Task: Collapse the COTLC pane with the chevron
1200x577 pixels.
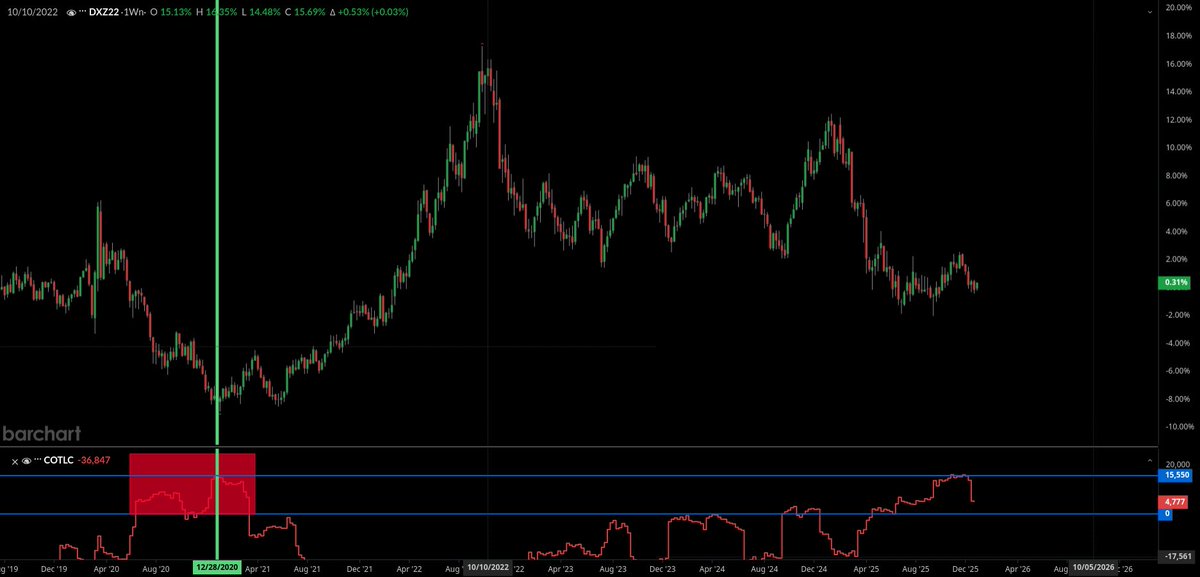Action: pos(1148,460)
